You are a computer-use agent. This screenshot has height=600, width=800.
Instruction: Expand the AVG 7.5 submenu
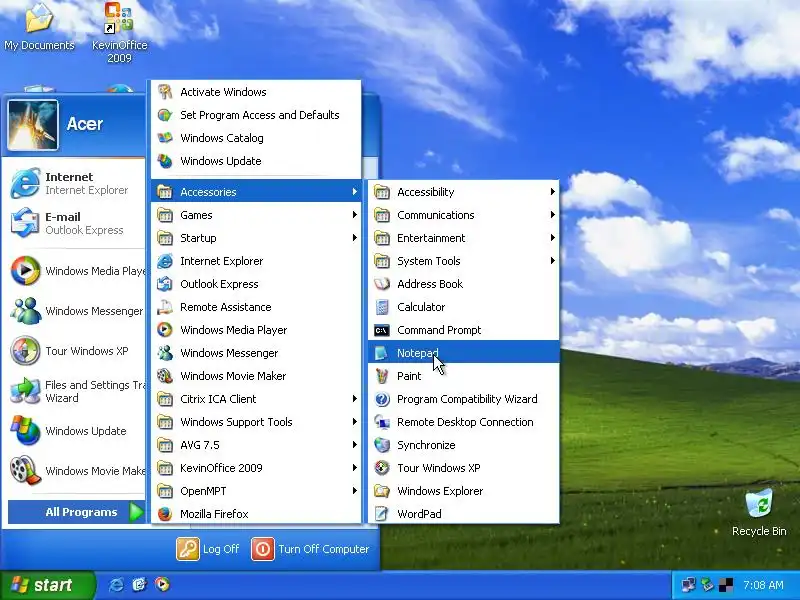pyautogui.click(x=256, y=445)
